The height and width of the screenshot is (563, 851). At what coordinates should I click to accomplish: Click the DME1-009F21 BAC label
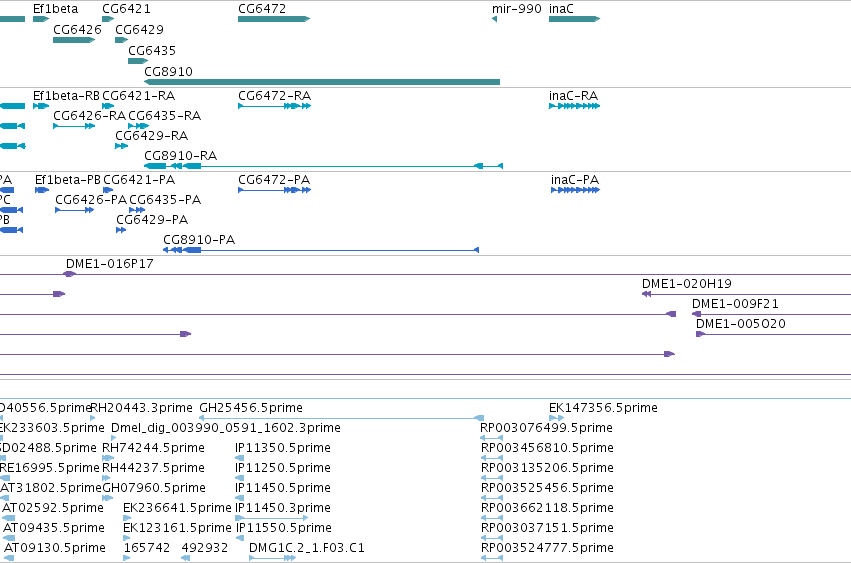pos(735,304)
